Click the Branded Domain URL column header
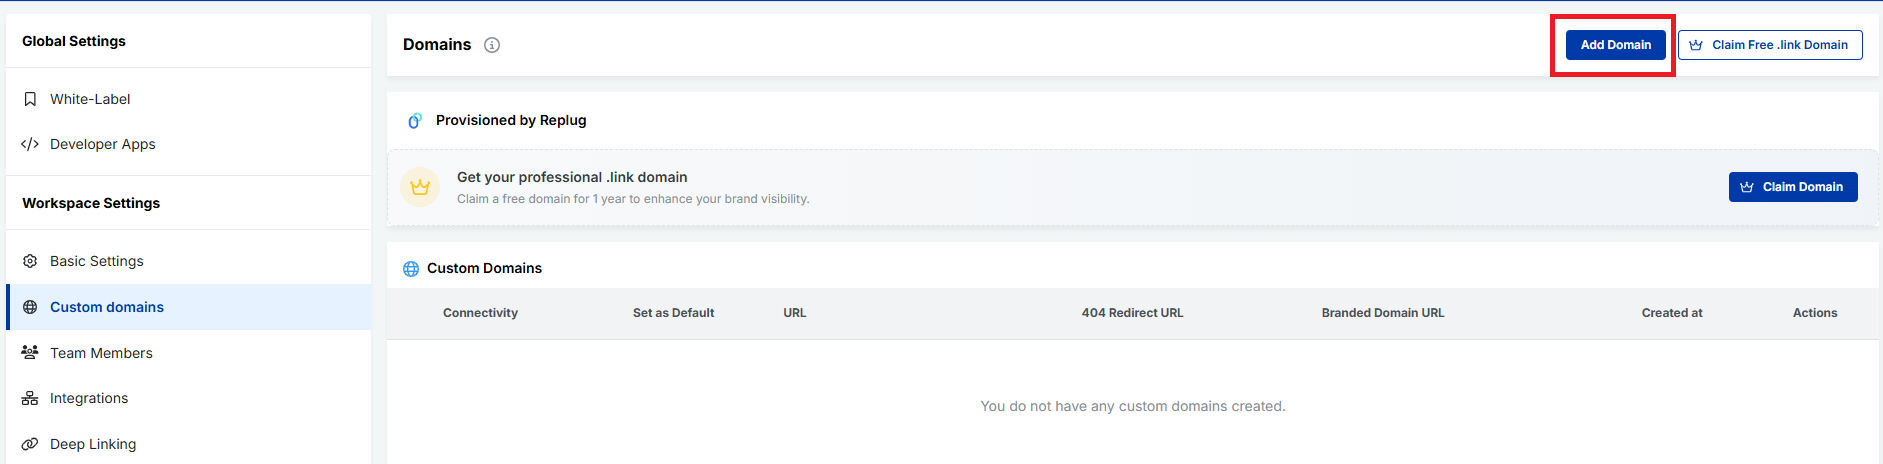Screen dimensions: 1883x464 (1383, 313)
